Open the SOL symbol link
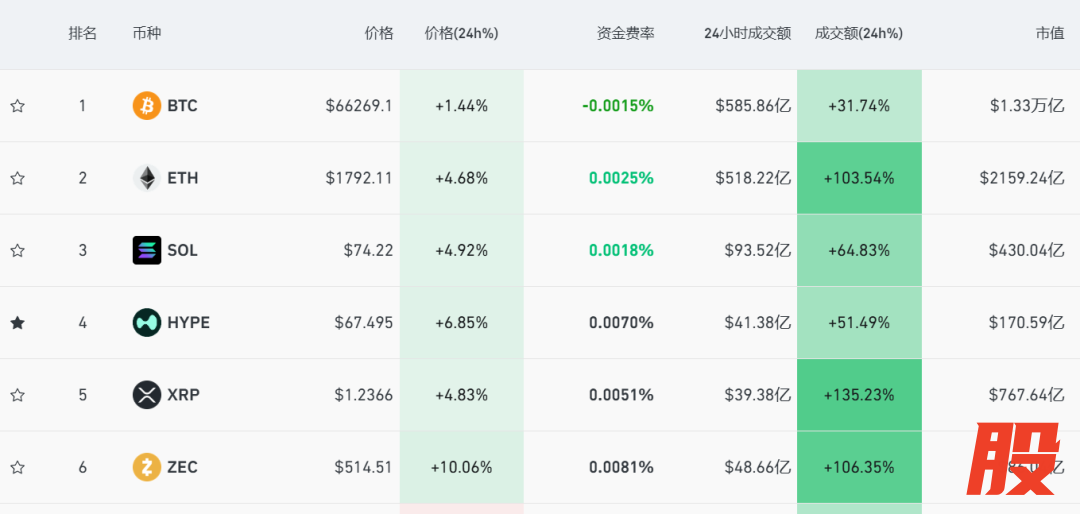The height and width of the screenshot is (514, 1080). 183,251
